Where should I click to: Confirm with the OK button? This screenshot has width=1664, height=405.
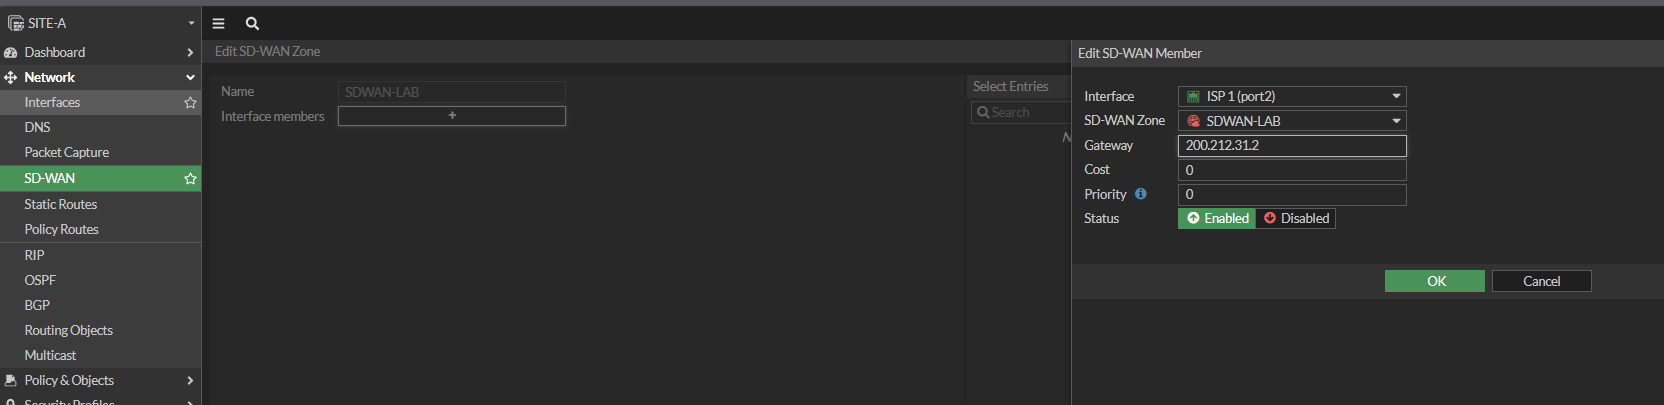pyautogui.click(x=1435, y=281)
